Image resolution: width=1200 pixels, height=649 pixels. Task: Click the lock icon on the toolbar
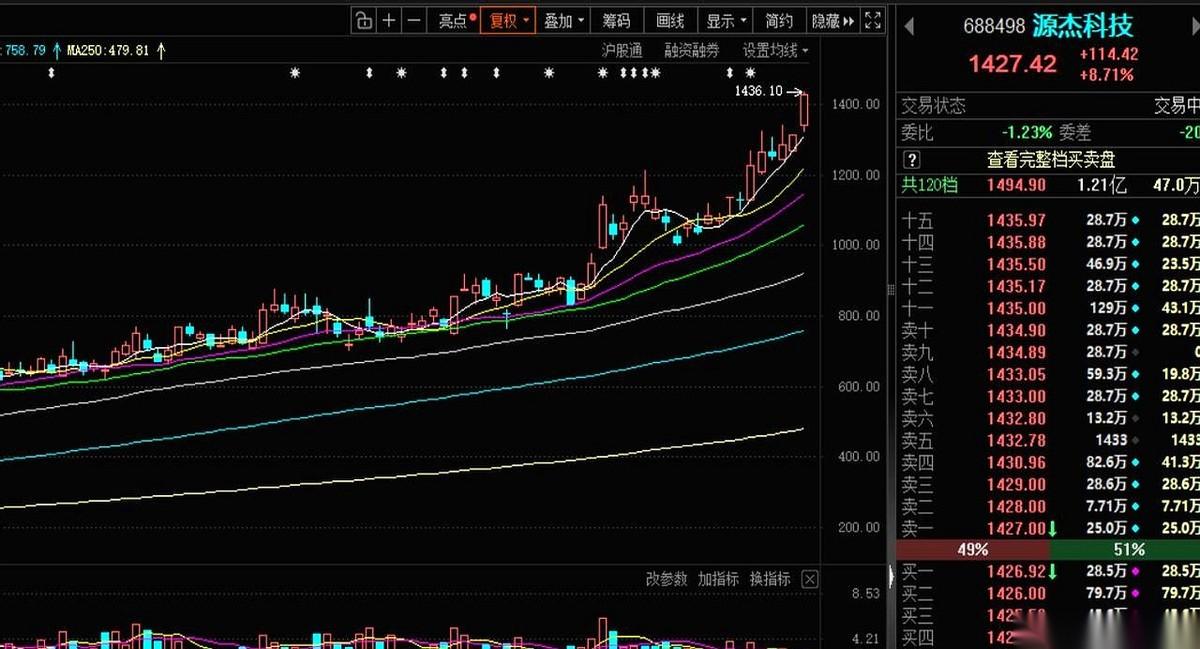tap(363, 19)
